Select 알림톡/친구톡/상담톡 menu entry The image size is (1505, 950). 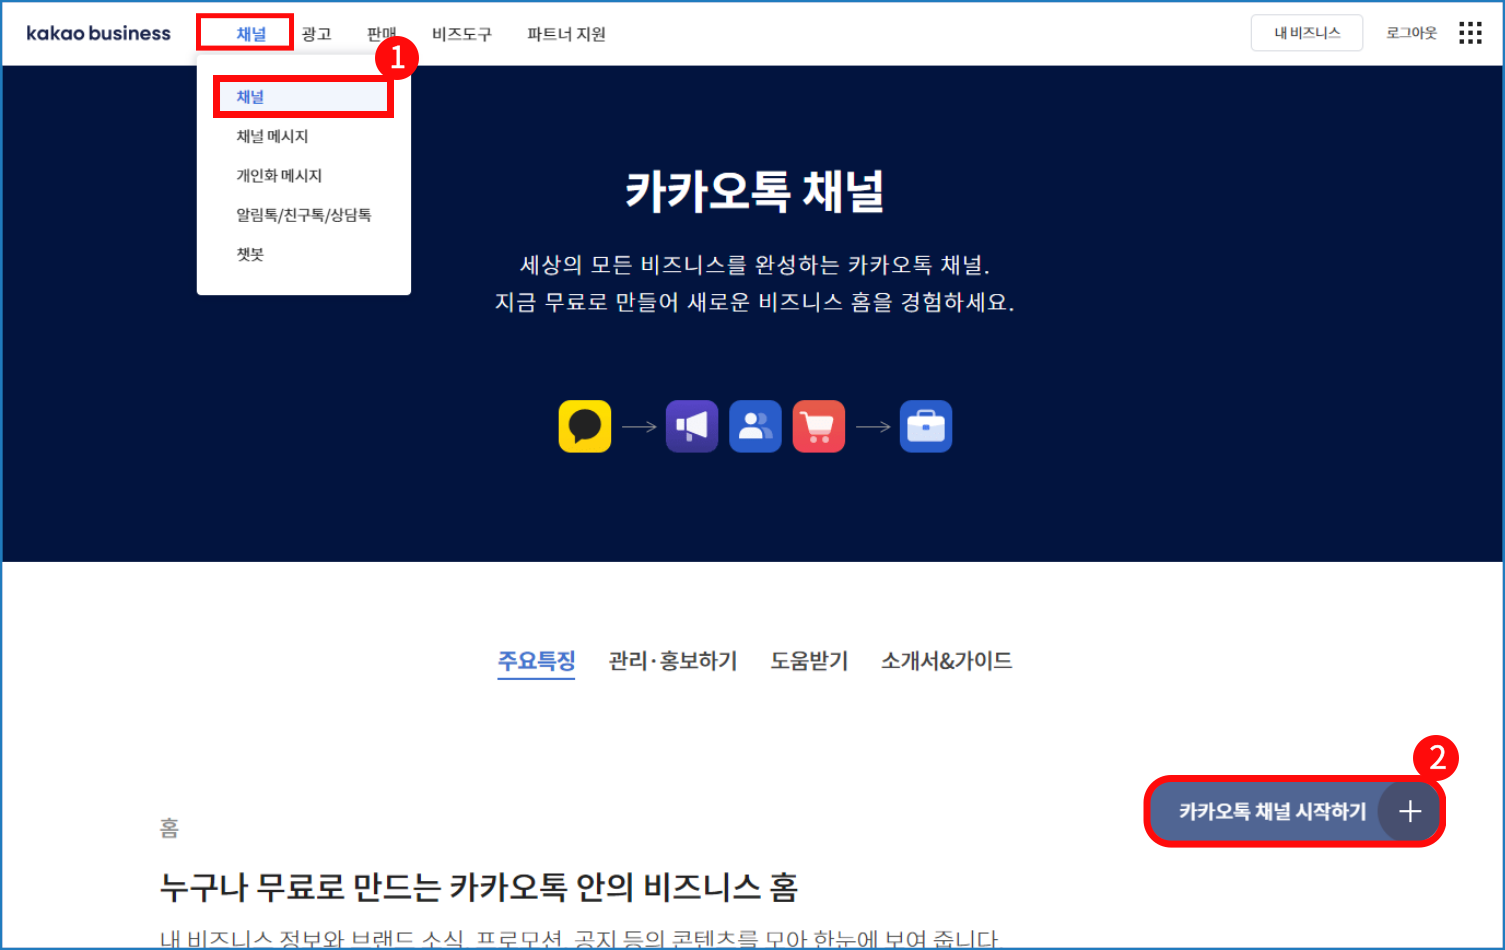click(x=303, y=215)
